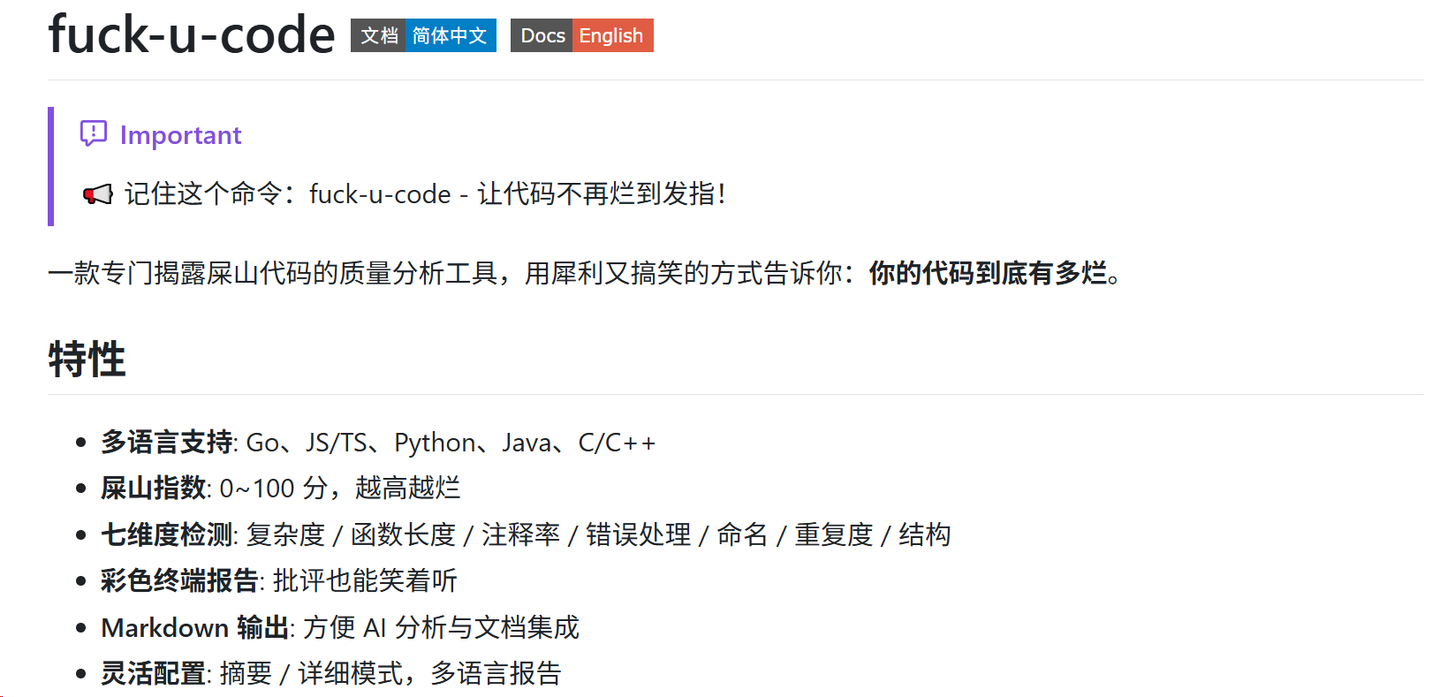Click the megaphone emoji icon
Screen dimensions: 1440x697
coord(97,194)
